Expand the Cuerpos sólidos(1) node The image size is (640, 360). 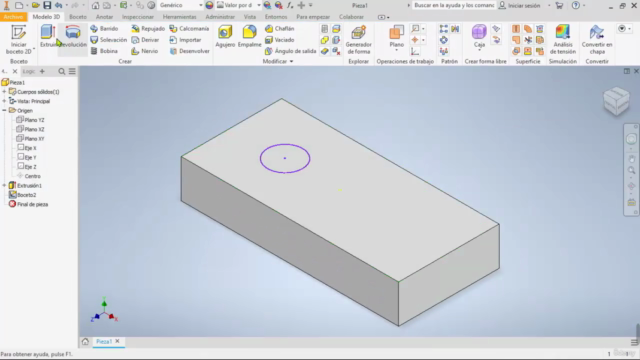click(4, 92)
